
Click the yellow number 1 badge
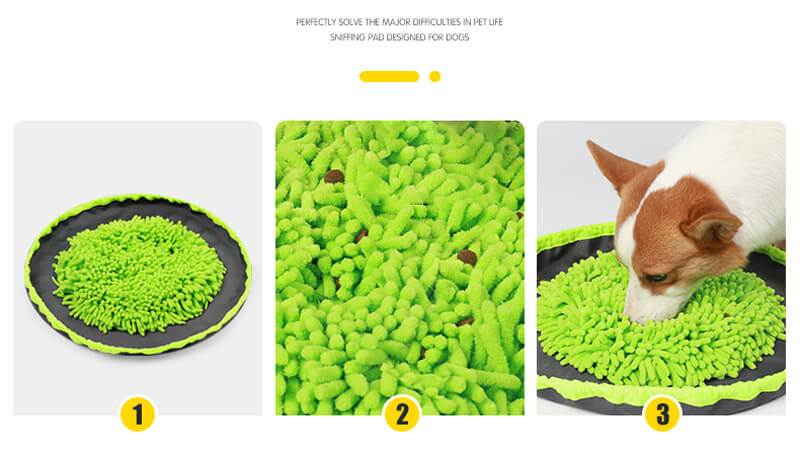click(x=138, y=414)
